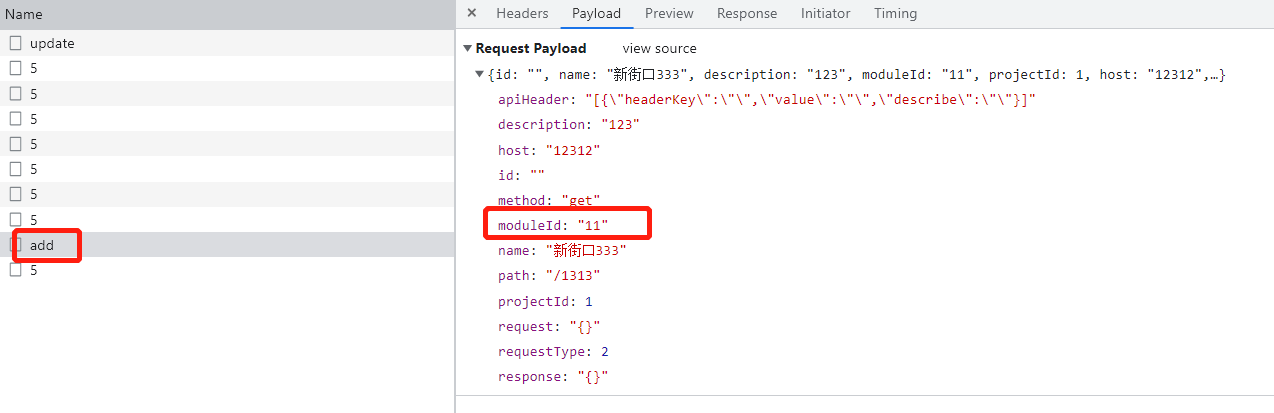Switch to the Headers tab
The image size is (1274, 413).
tap(522, 13)
